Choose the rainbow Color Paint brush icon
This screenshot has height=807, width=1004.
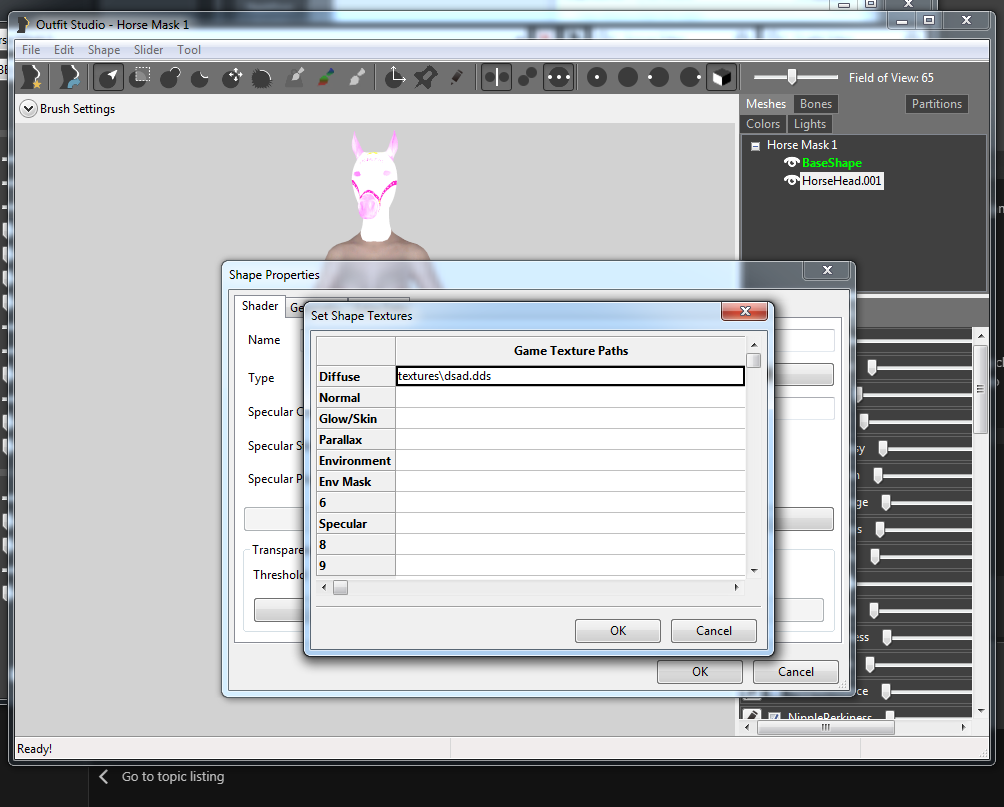326,77
